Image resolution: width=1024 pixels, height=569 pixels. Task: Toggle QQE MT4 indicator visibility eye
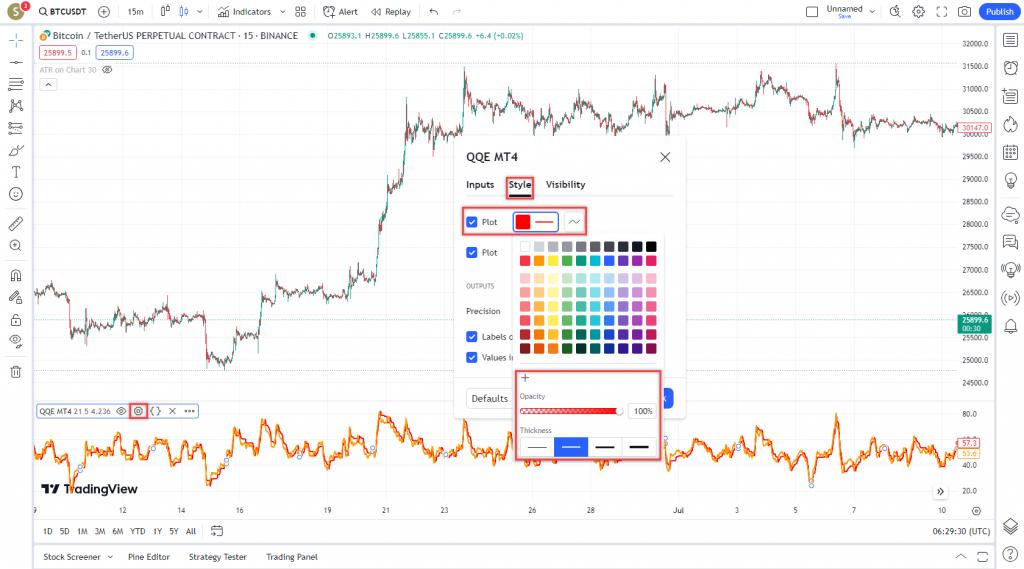[121, 411]
